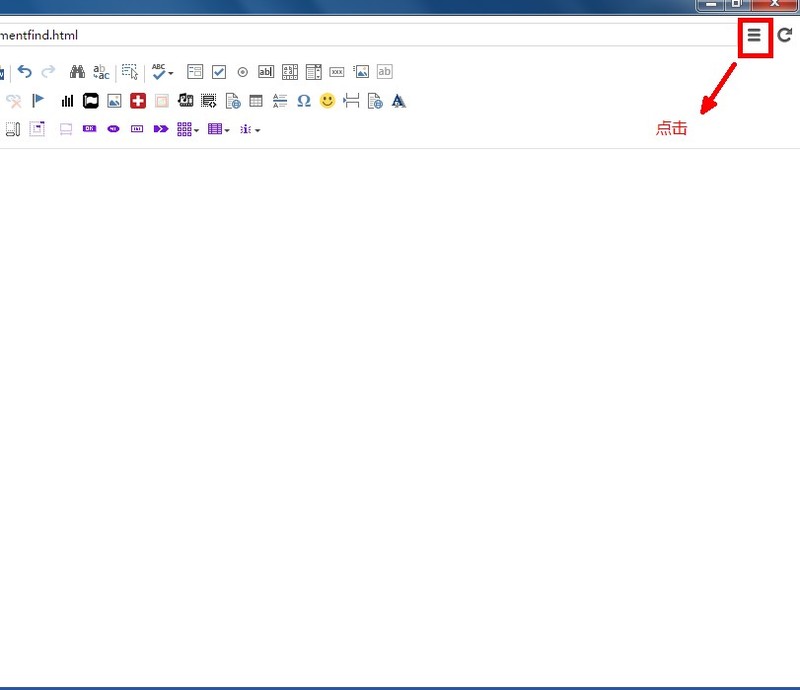
Task: Insert a radio button form element
Action: coord(242,72)
